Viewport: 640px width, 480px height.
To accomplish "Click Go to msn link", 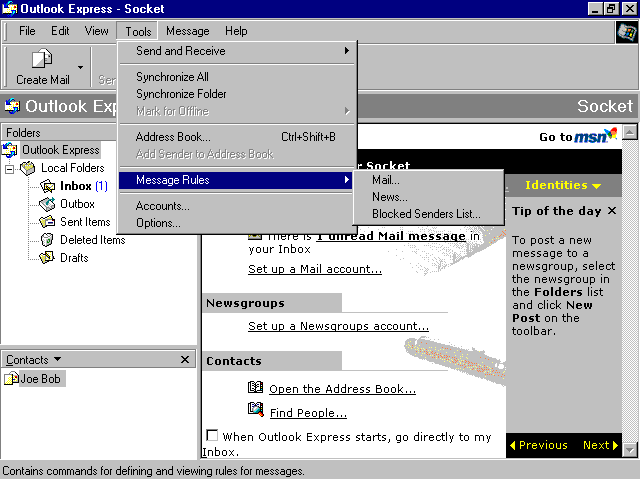I will (578, 136).
